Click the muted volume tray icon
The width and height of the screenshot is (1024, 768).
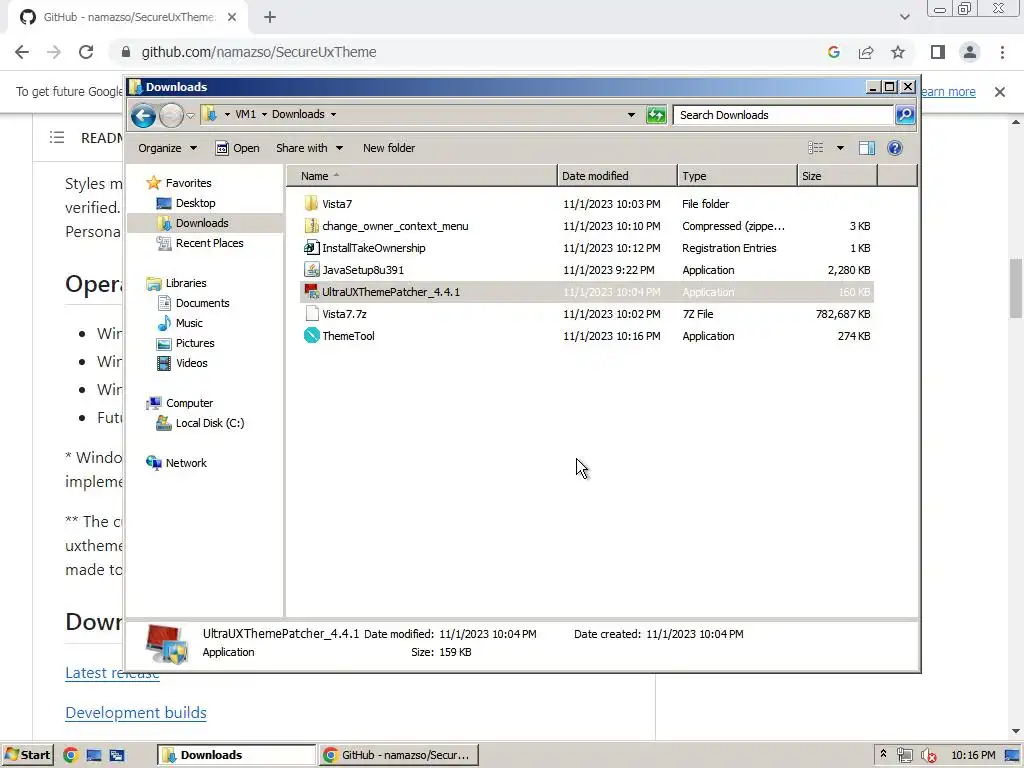pos(928,756)
